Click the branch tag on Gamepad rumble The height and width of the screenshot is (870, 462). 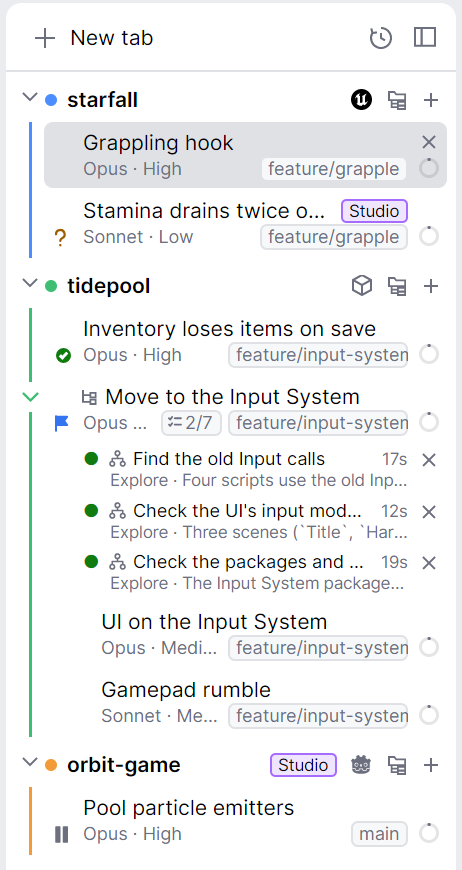tap(318, 716)
